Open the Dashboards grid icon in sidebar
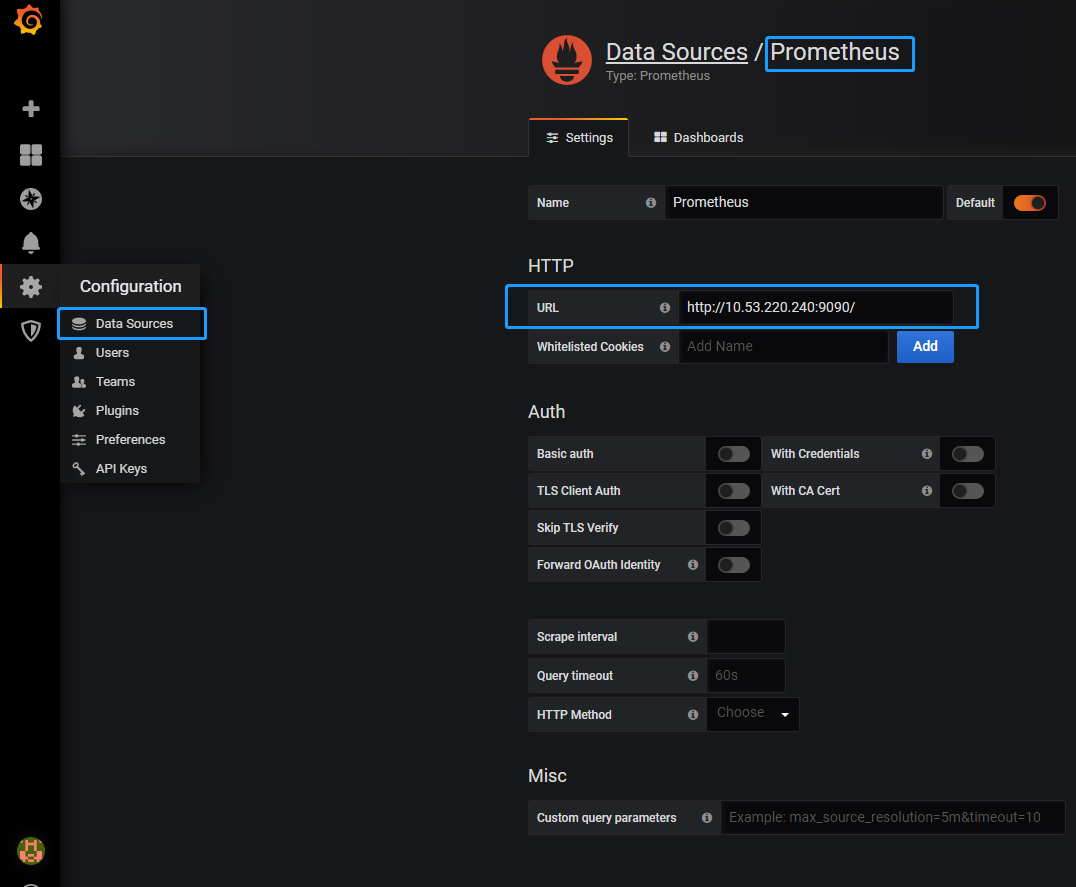The height and width of the screenshot is (887, 1076). pos(31,155)
